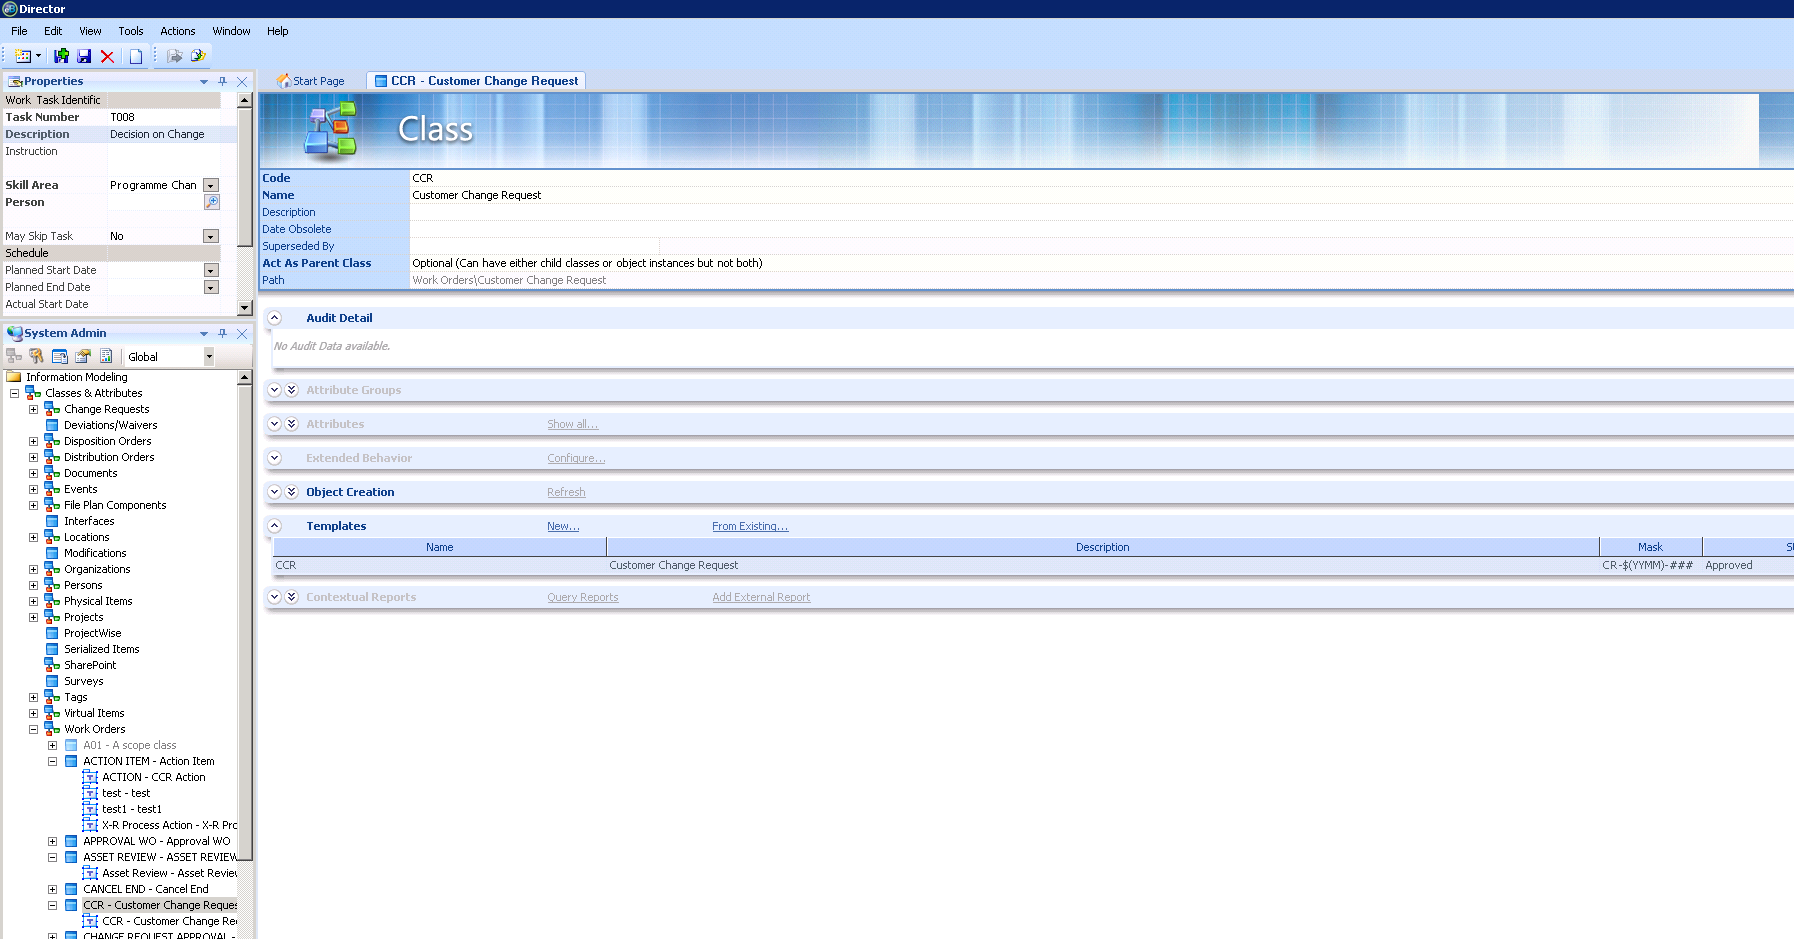Click the Show all... link for Attributes
Viewport: 1794px width, 939px height.
pos(572,424)
